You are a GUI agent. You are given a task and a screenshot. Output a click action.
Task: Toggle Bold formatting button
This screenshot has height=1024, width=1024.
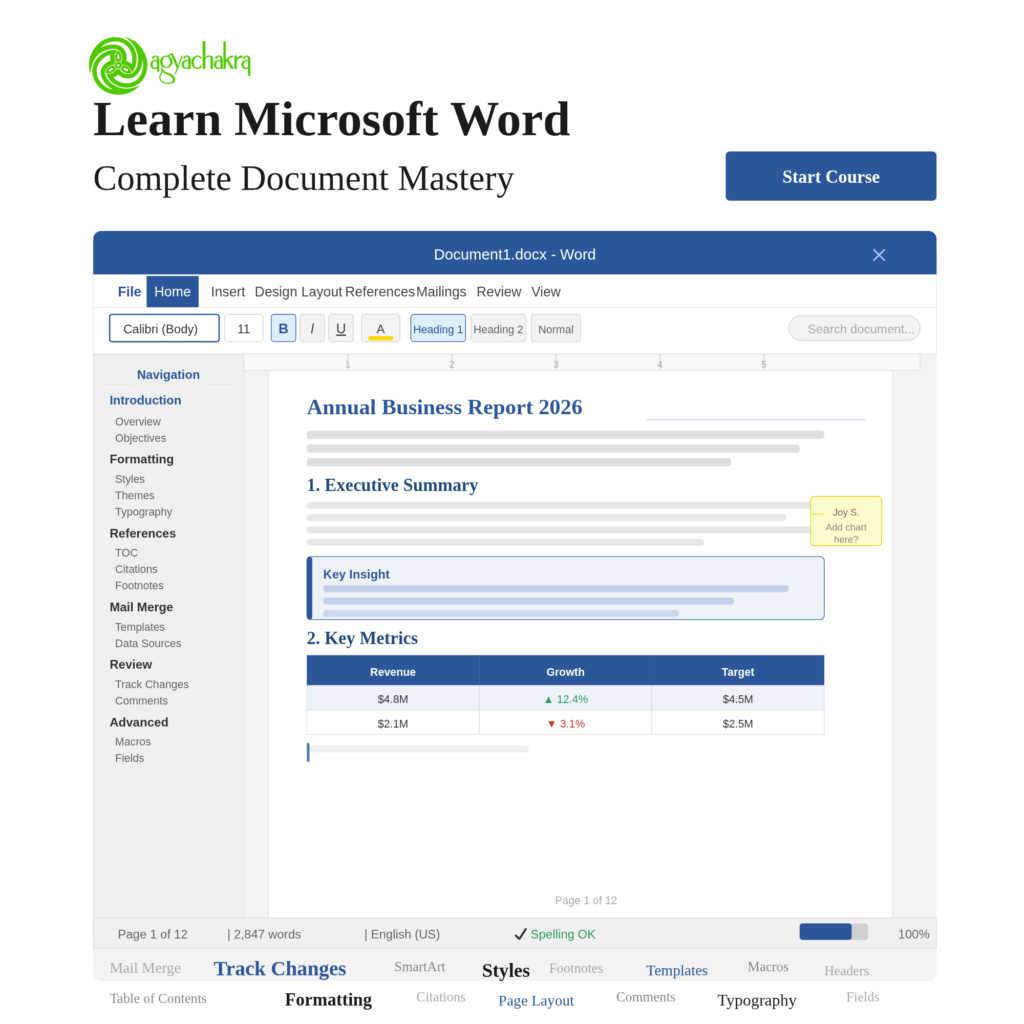[283, 329]
